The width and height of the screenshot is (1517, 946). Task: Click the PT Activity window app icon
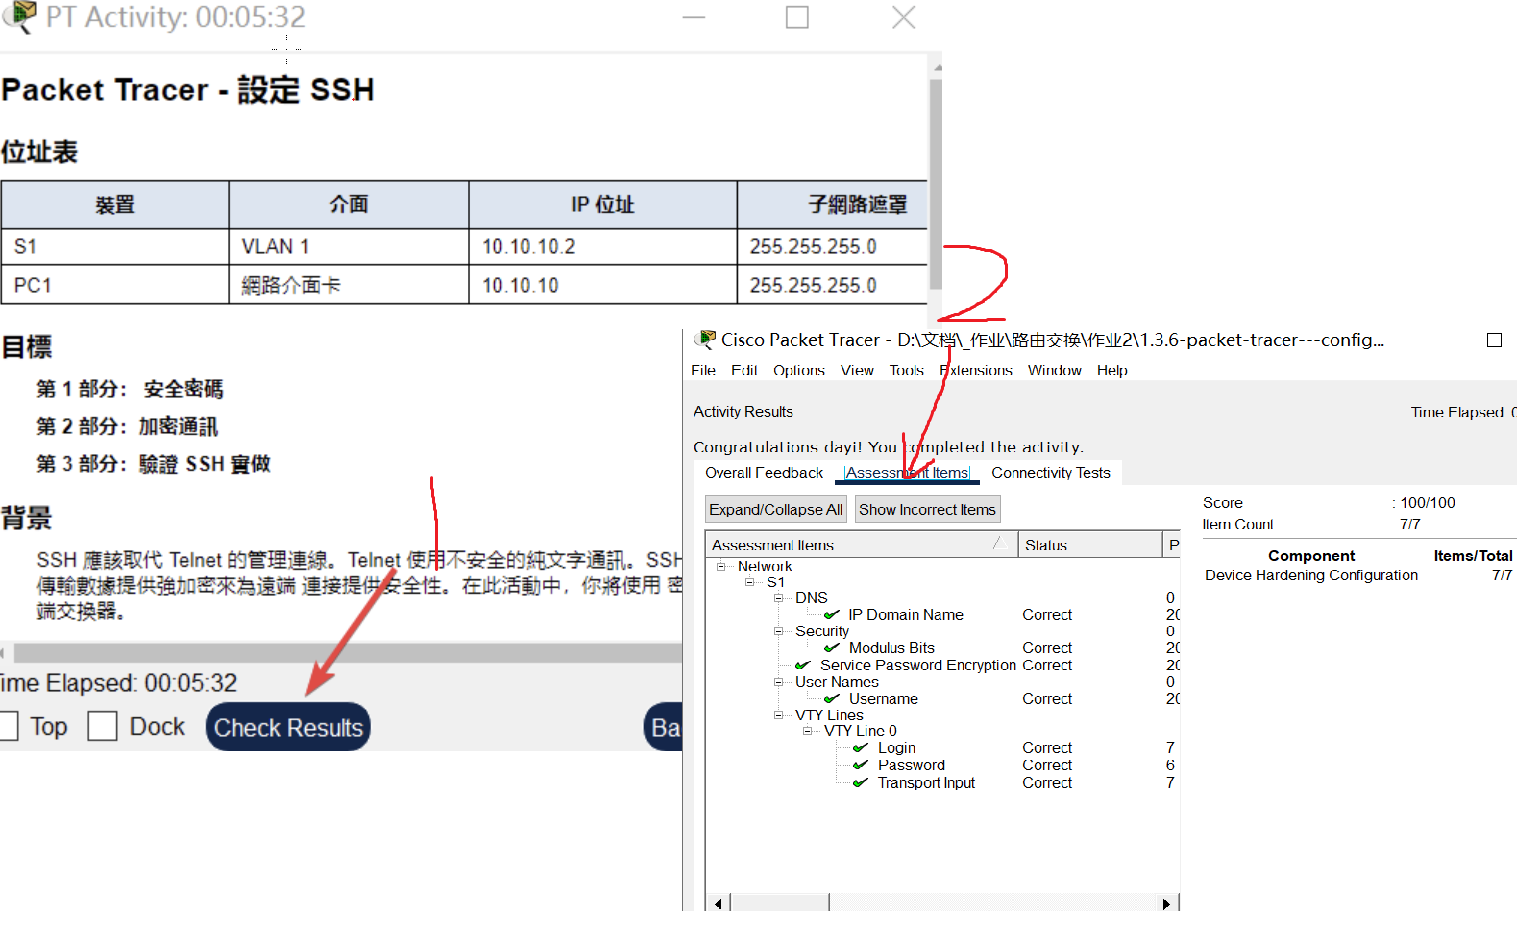(x=18, y=17)
